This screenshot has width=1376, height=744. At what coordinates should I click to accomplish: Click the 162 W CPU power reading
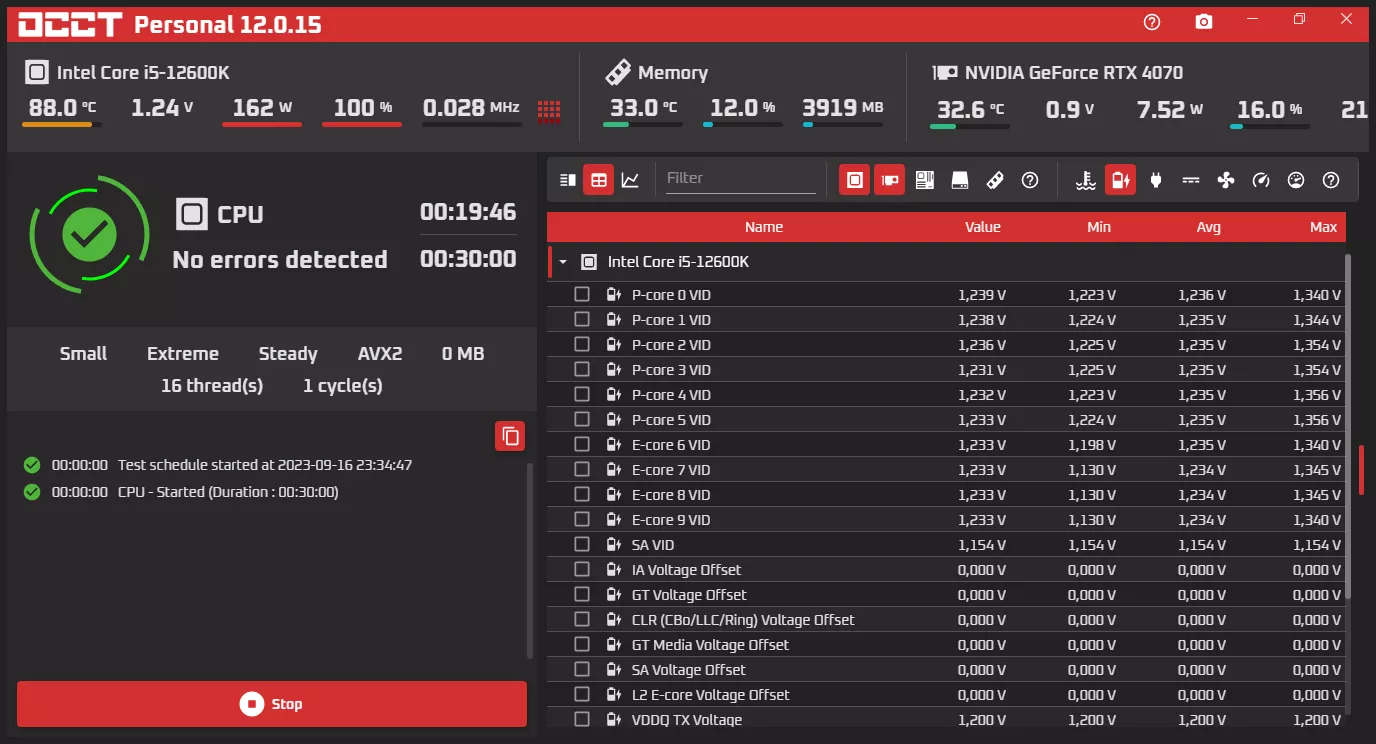[x=262, y=108]
